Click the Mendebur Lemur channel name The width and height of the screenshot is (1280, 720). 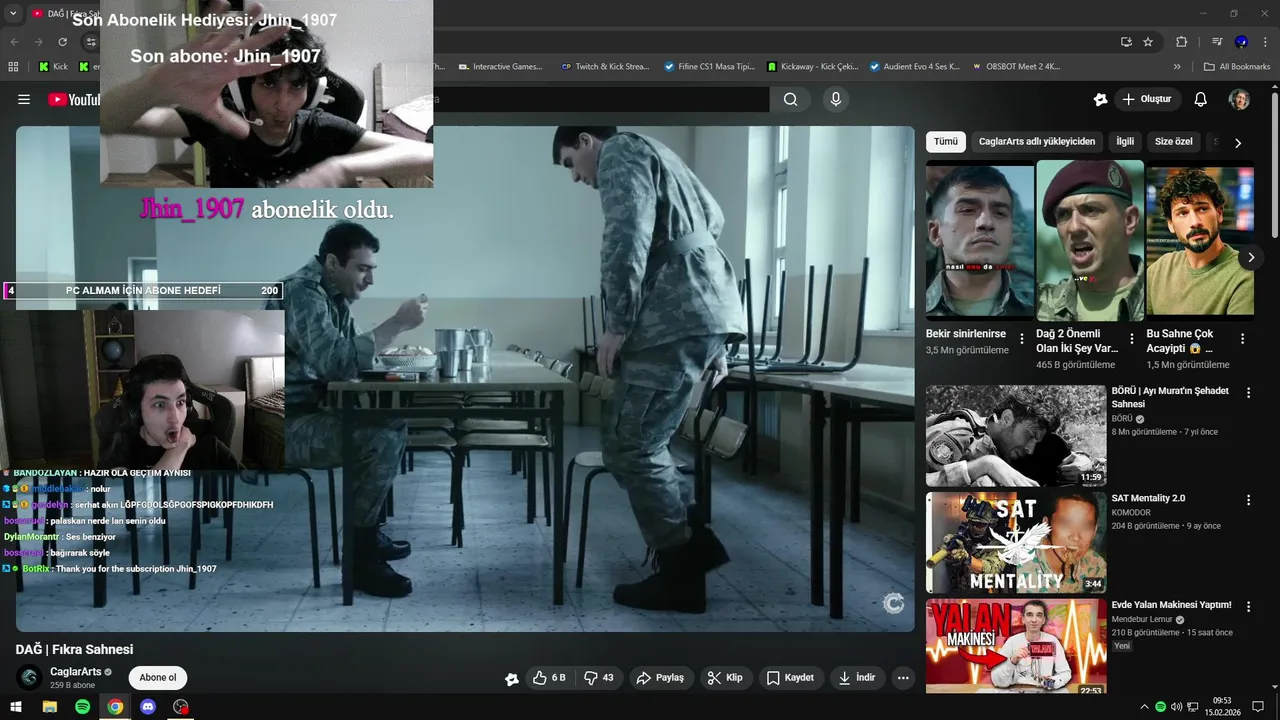pyautogui.click(x=1142, y=620)
